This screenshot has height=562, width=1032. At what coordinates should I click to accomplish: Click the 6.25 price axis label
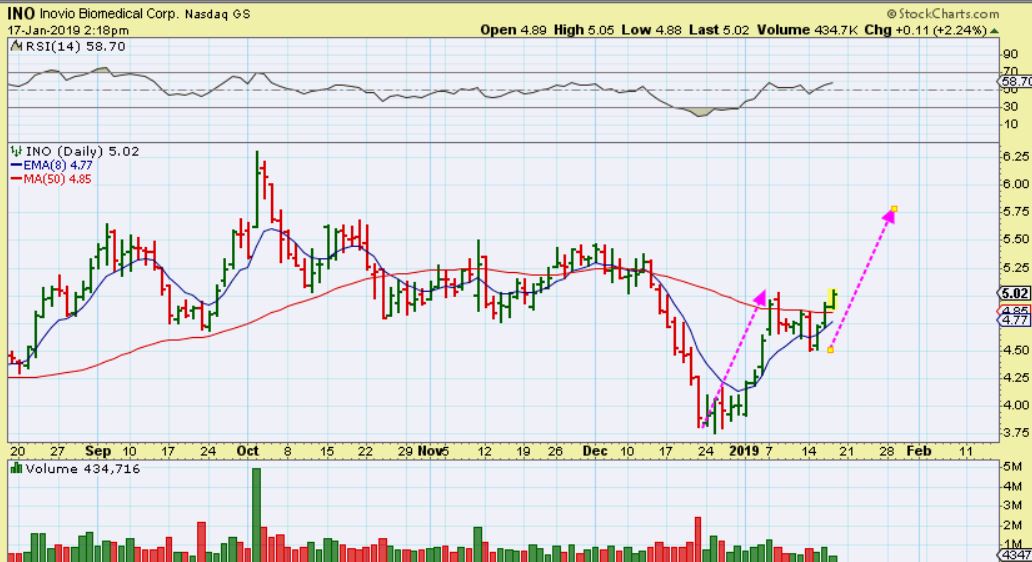point(1016,156)
